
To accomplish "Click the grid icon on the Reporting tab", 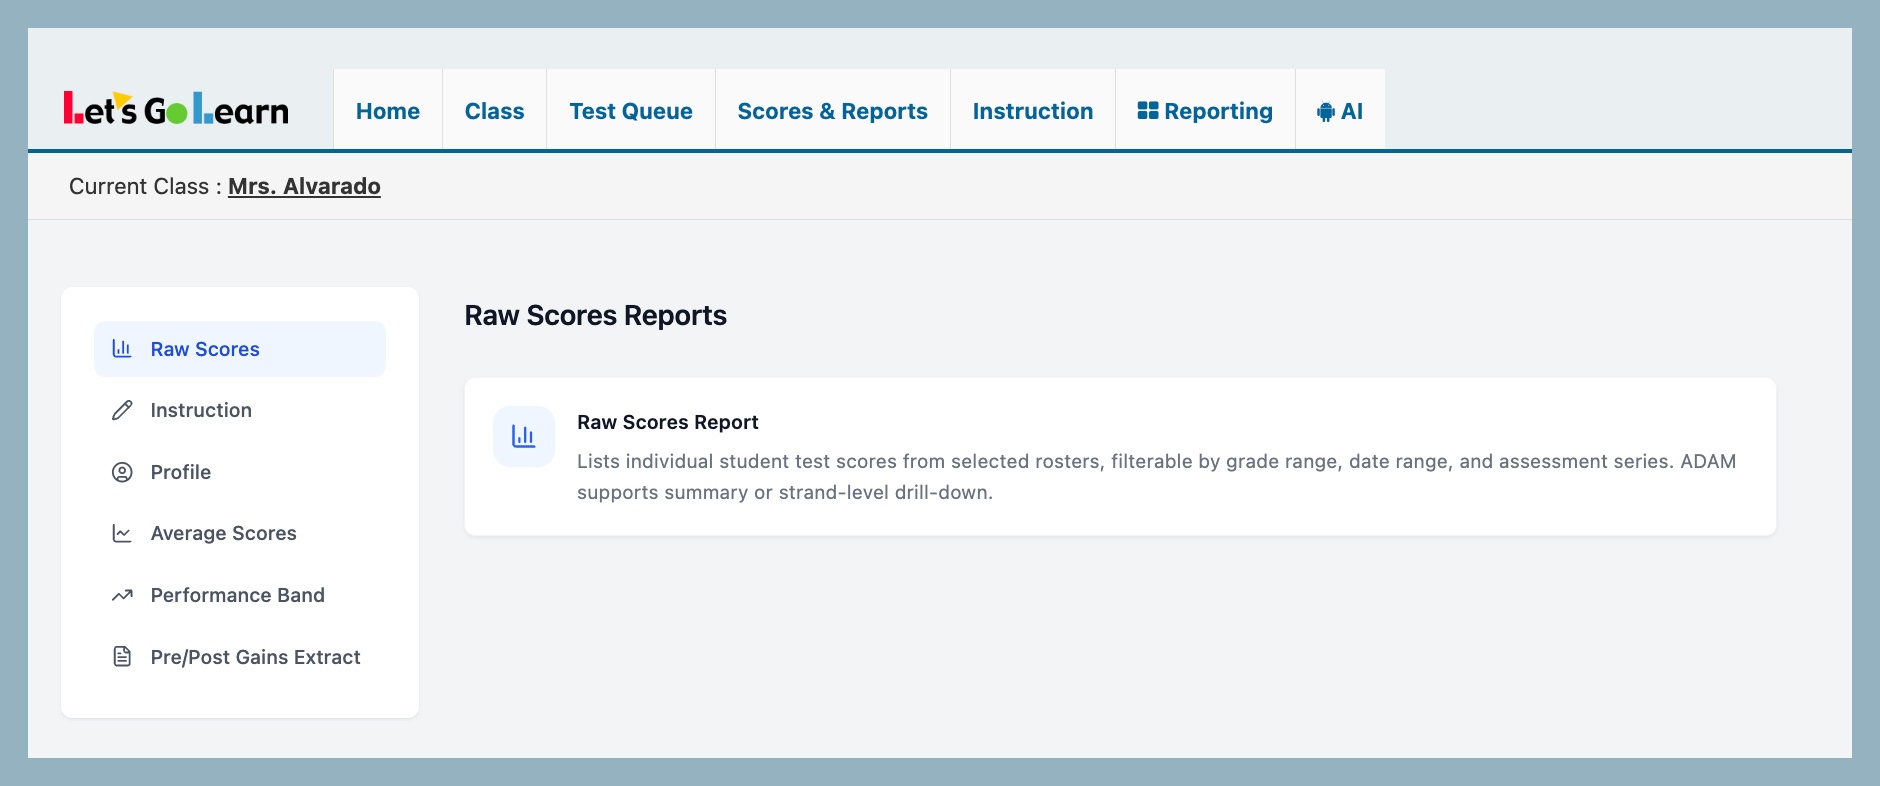I will coord(1148,111).
